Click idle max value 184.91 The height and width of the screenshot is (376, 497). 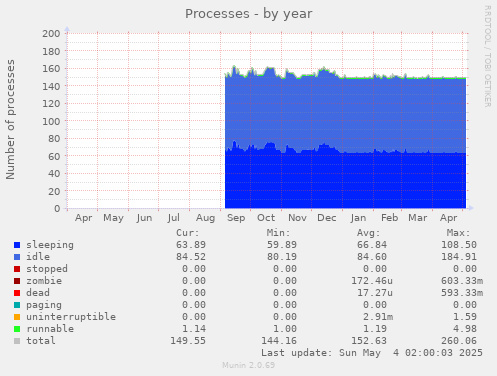pos(459,257)
